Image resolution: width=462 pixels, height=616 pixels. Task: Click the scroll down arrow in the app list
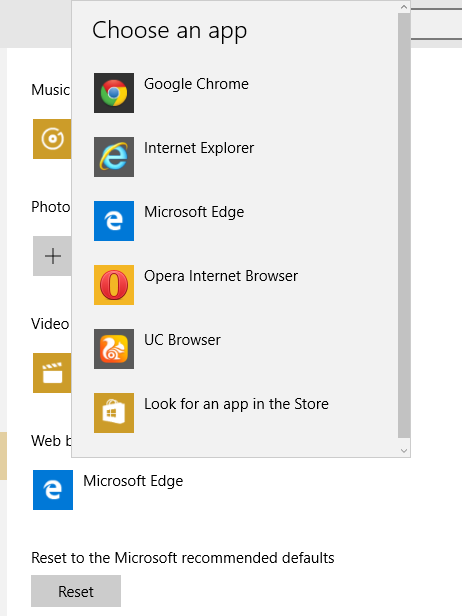point(404,451)
